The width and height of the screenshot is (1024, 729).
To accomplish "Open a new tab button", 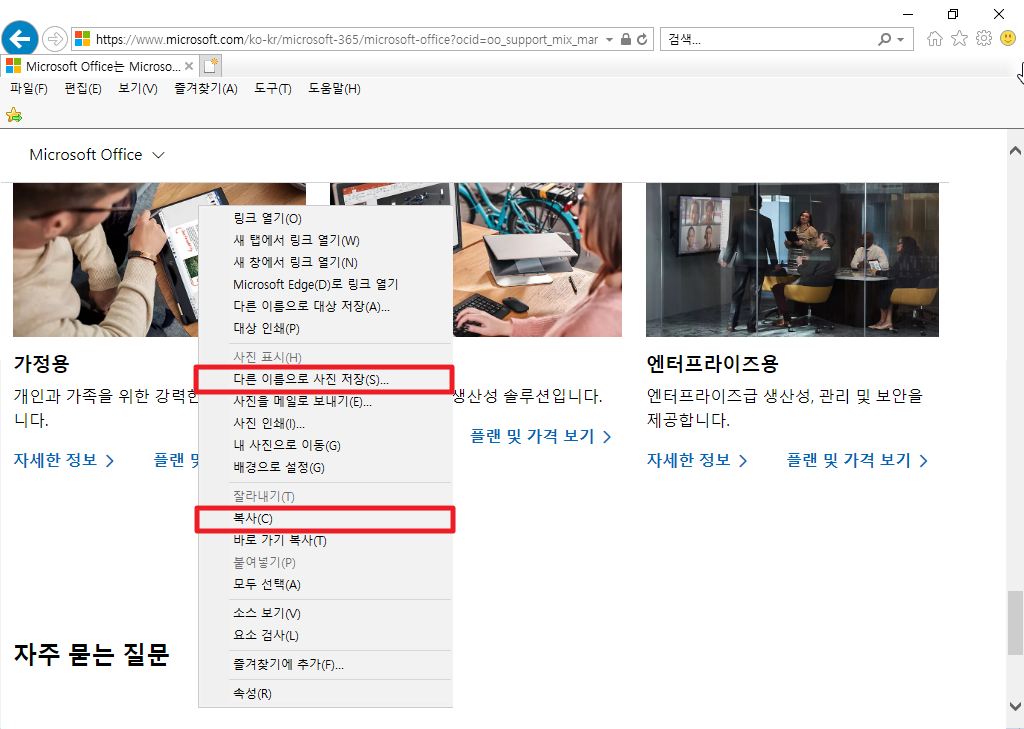I will click(x=211, y=66).
